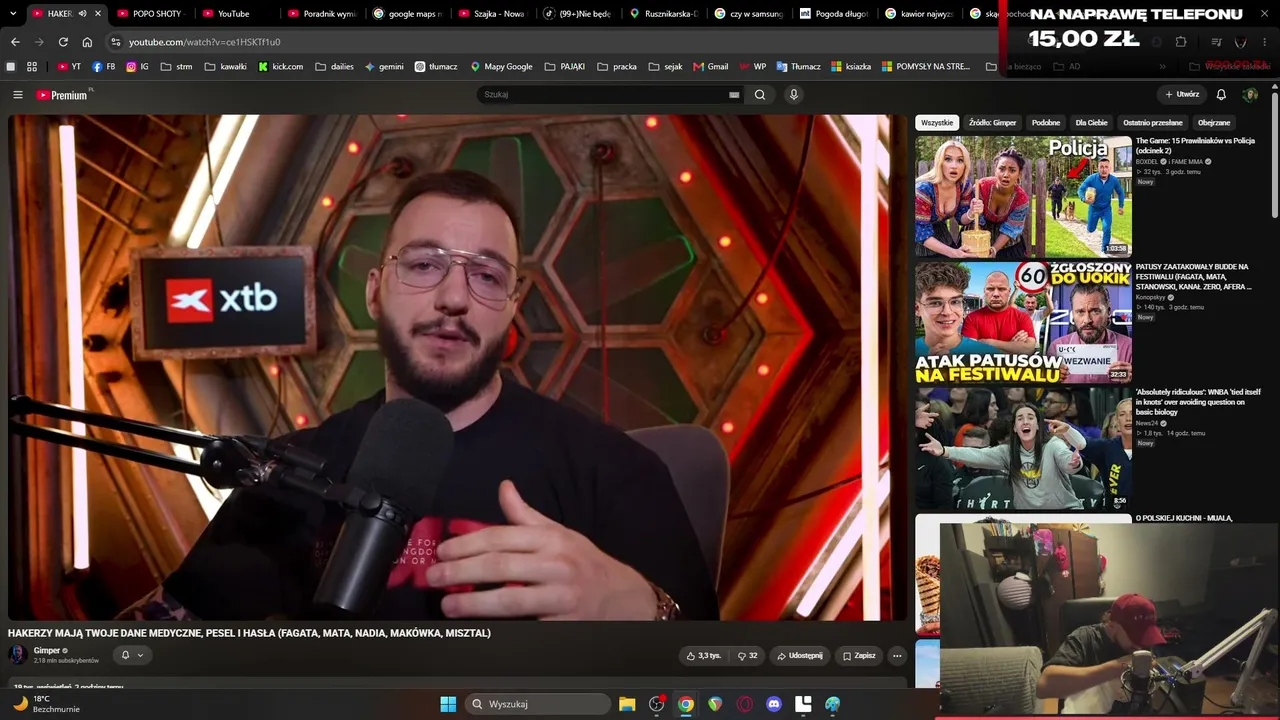
Task: Switch to the YouTube browser tab
Action: coord(236,14)
